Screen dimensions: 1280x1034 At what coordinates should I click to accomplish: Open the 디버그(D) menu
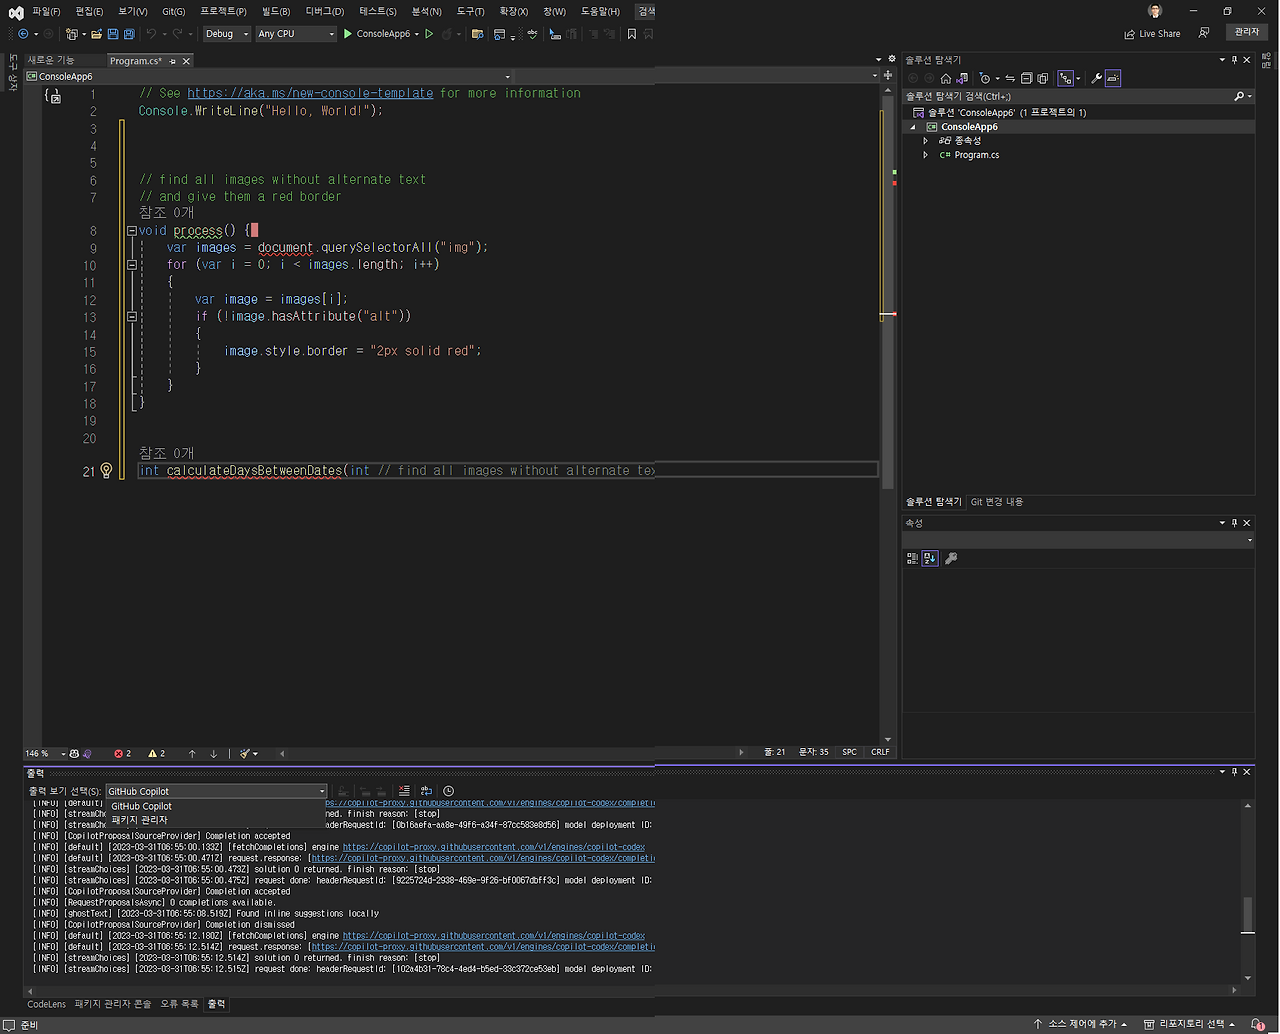(322, 11)
